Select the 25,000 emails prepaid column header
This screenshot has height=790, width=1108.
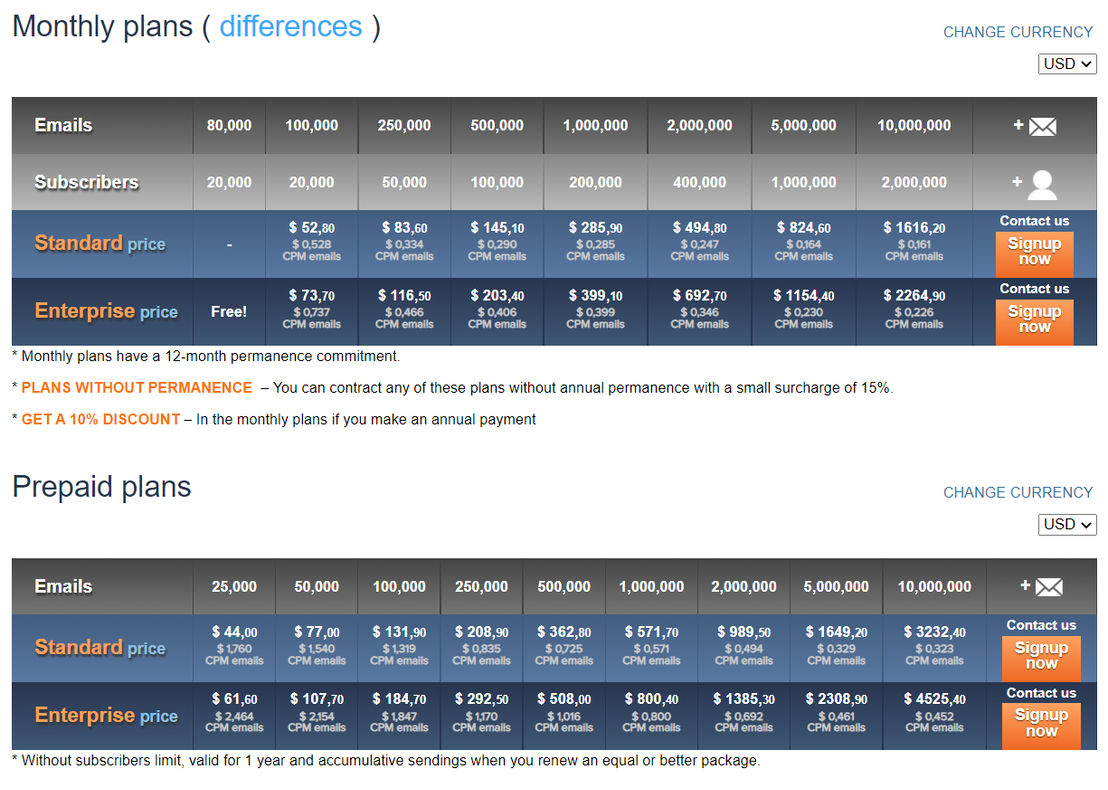coord(235,586)
